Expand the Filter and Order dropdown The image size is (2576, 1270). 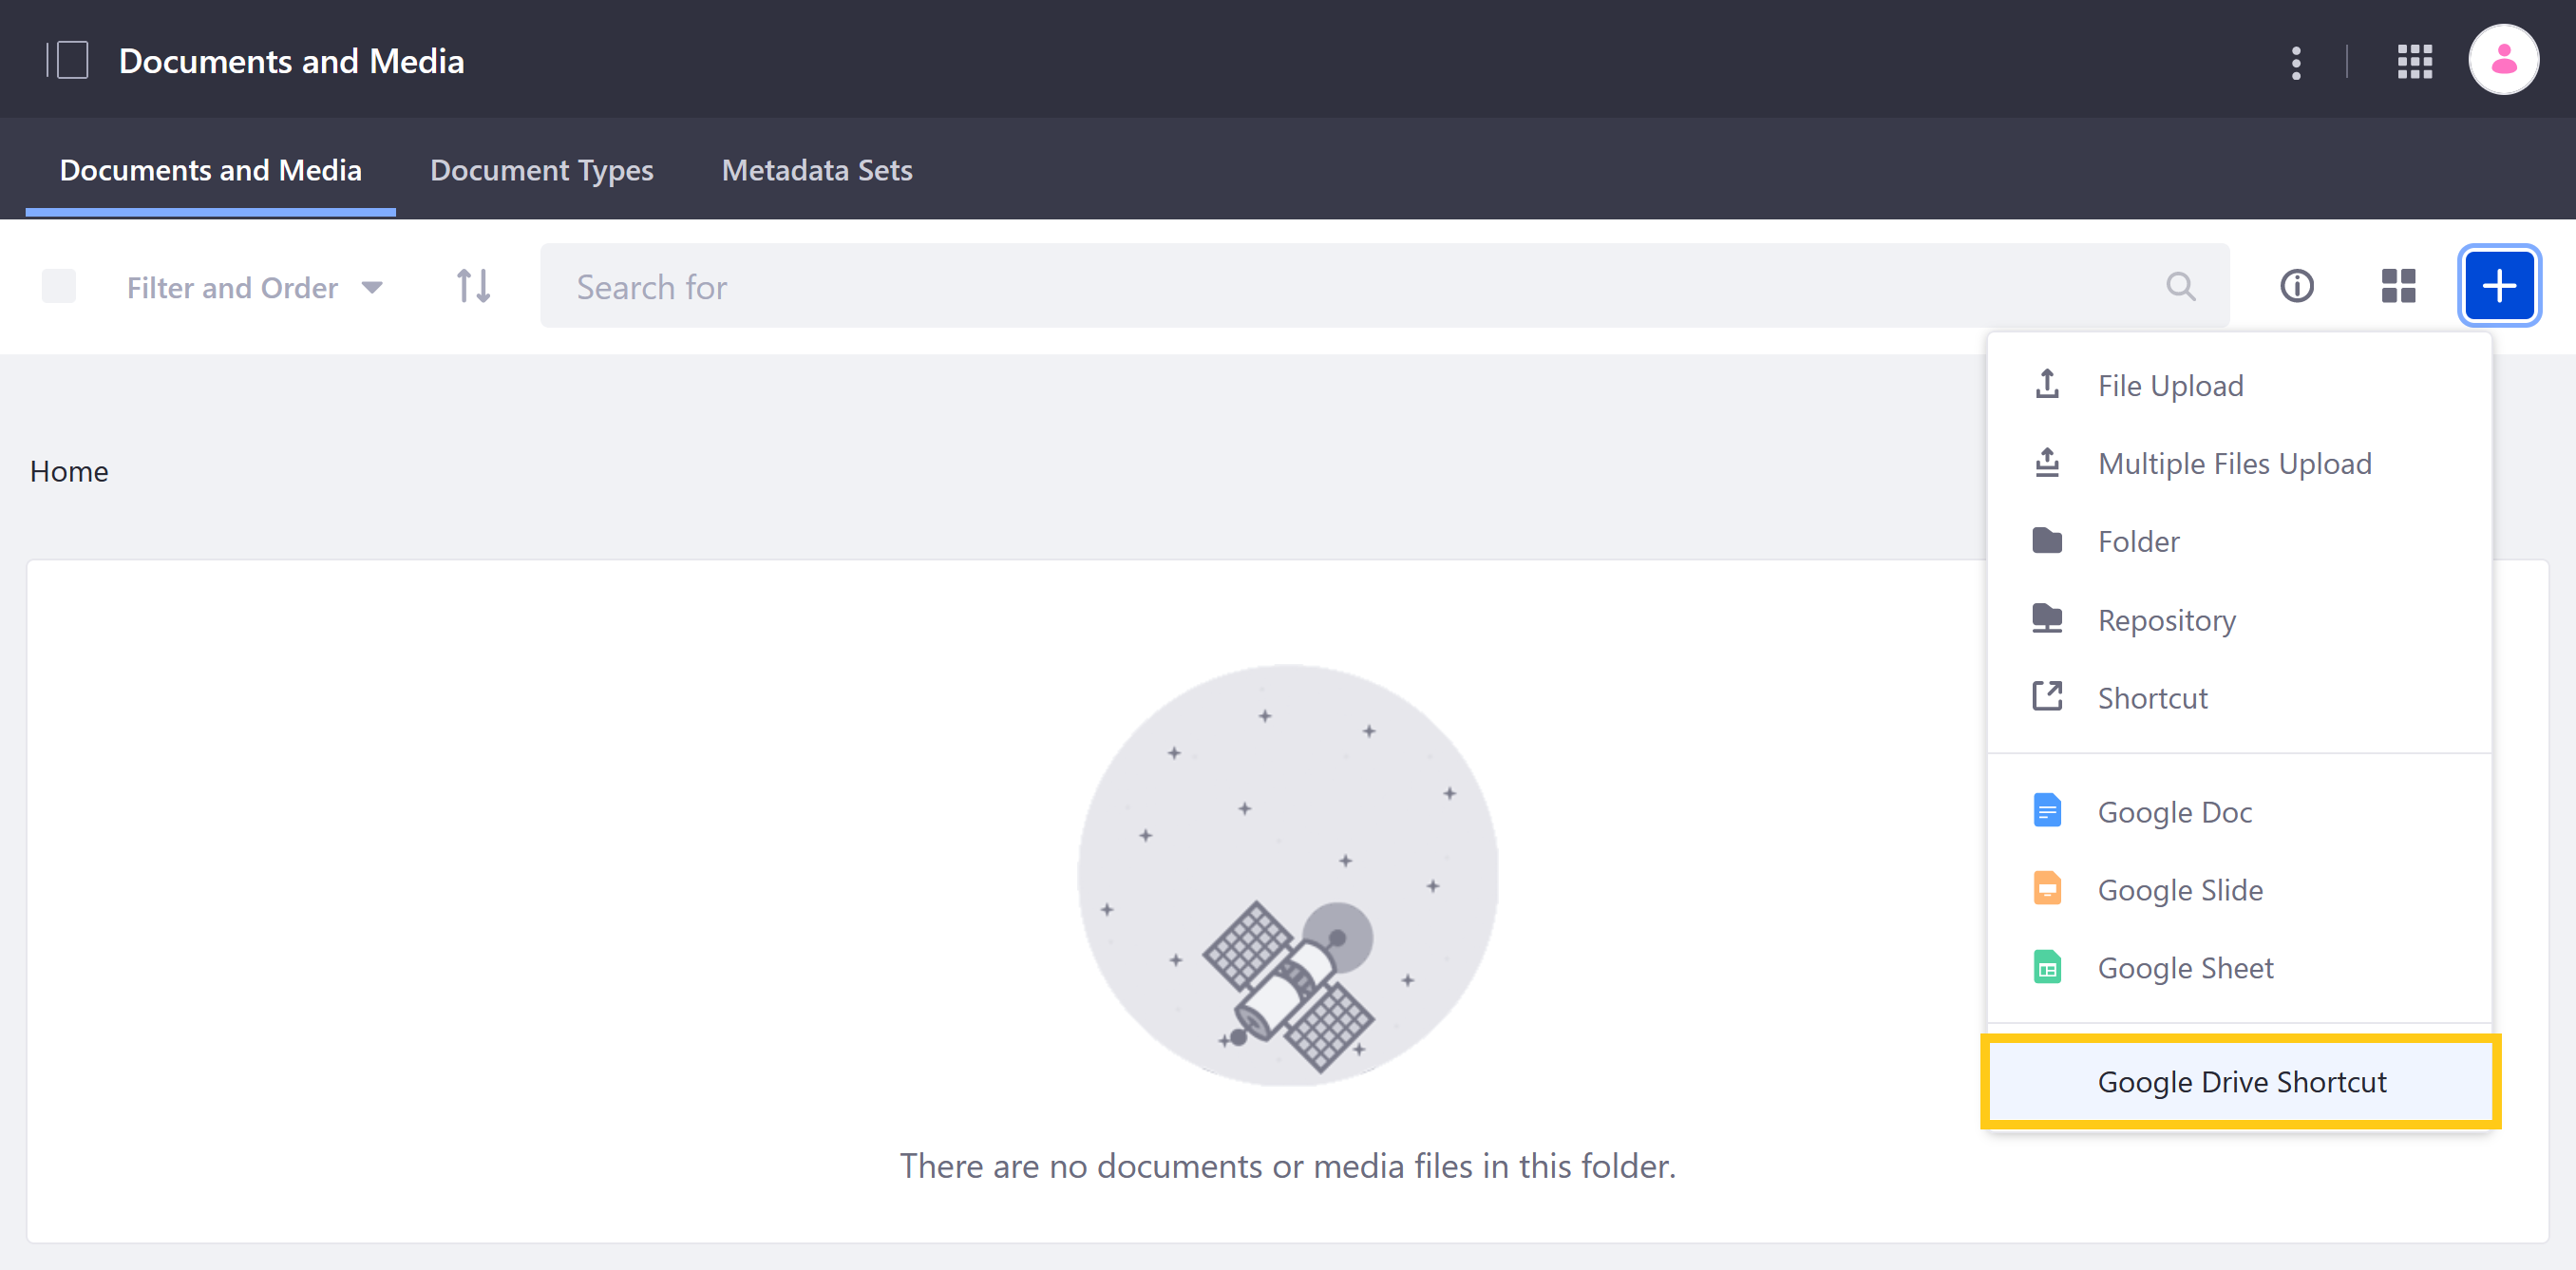click(x=253, y=286)
